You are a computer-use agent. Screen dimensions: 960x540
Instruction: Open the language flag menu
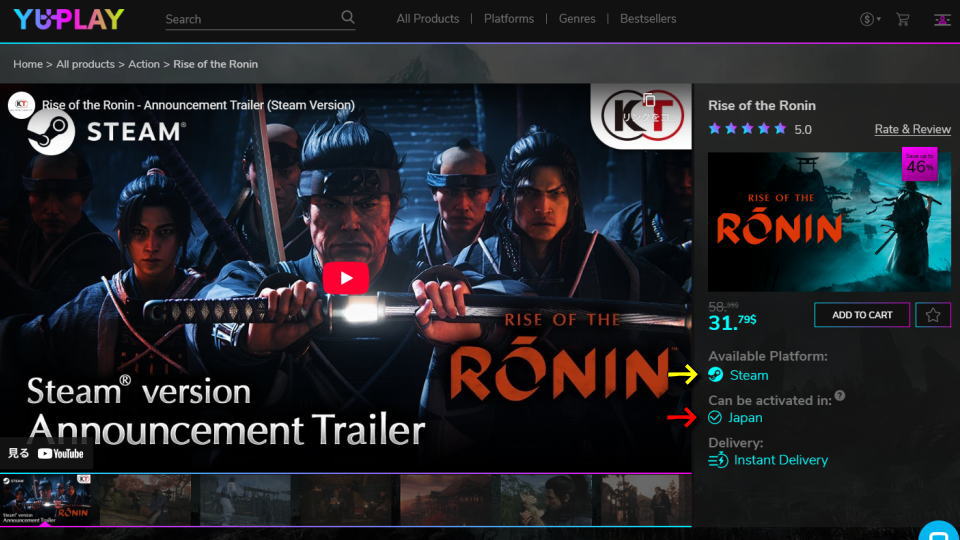[942, 20]
